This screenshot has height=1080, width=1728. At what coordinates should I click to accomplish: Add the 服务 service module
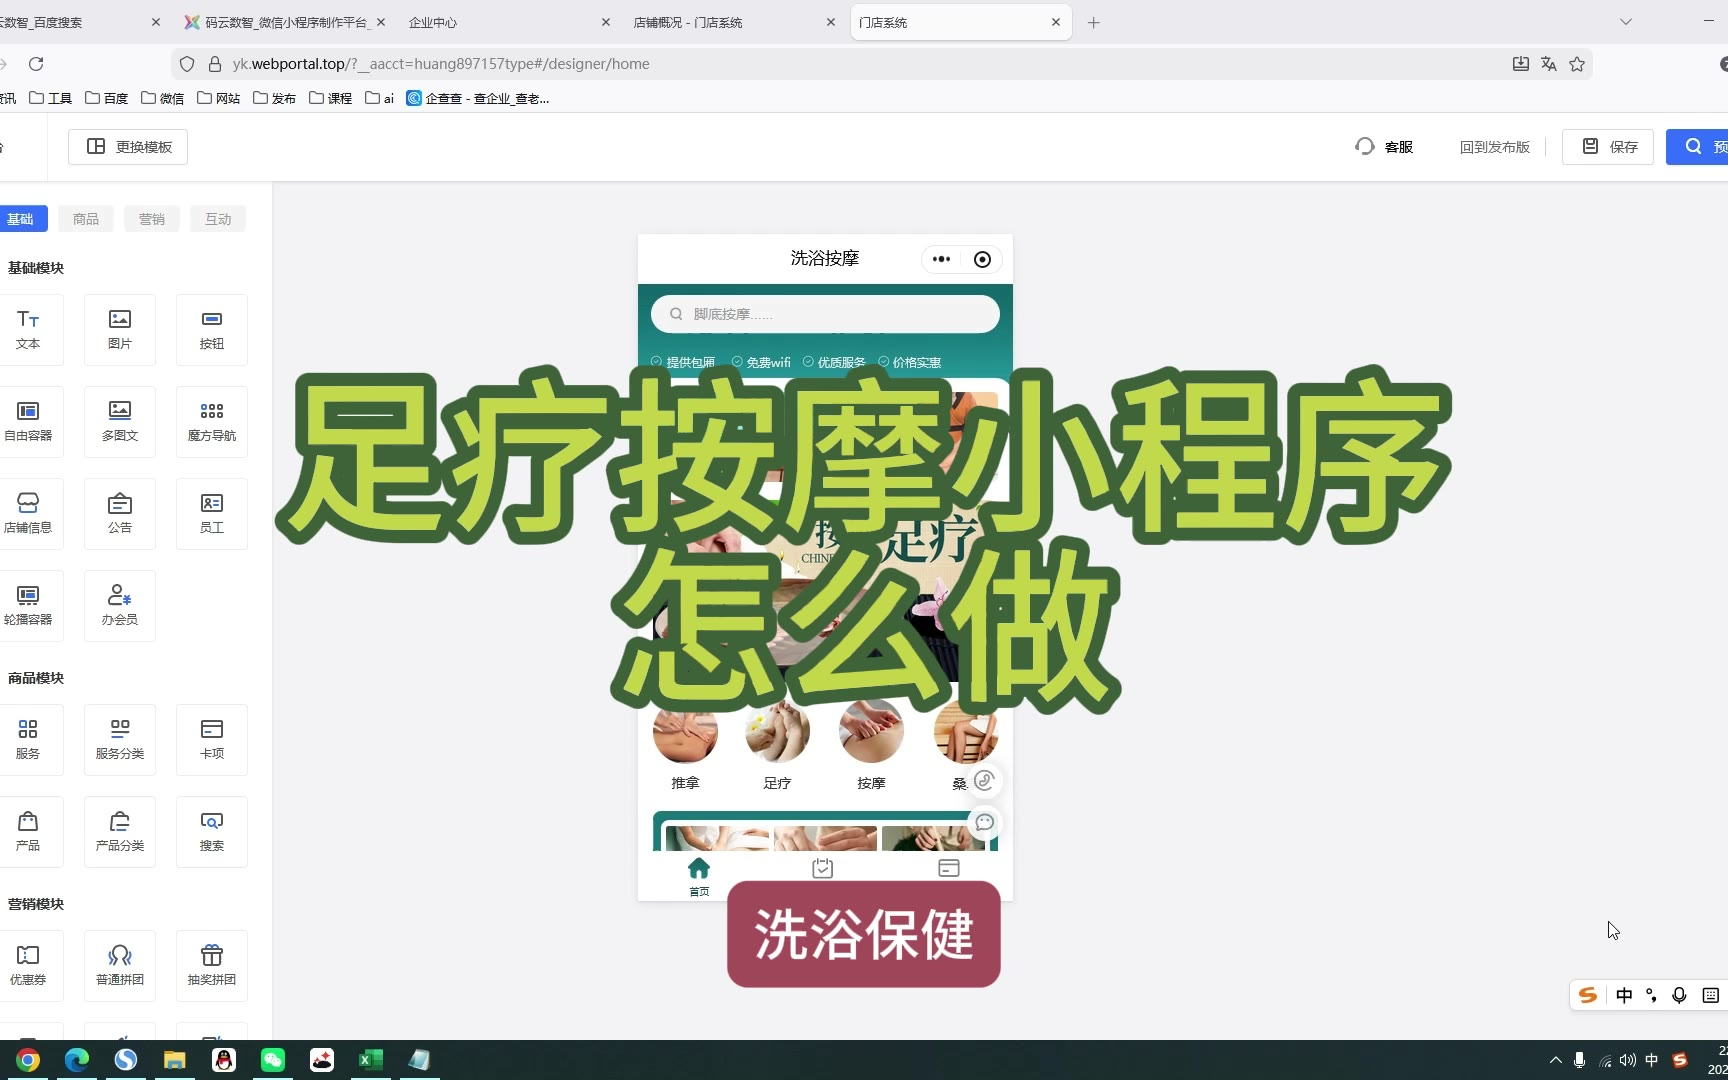point(28,740)
